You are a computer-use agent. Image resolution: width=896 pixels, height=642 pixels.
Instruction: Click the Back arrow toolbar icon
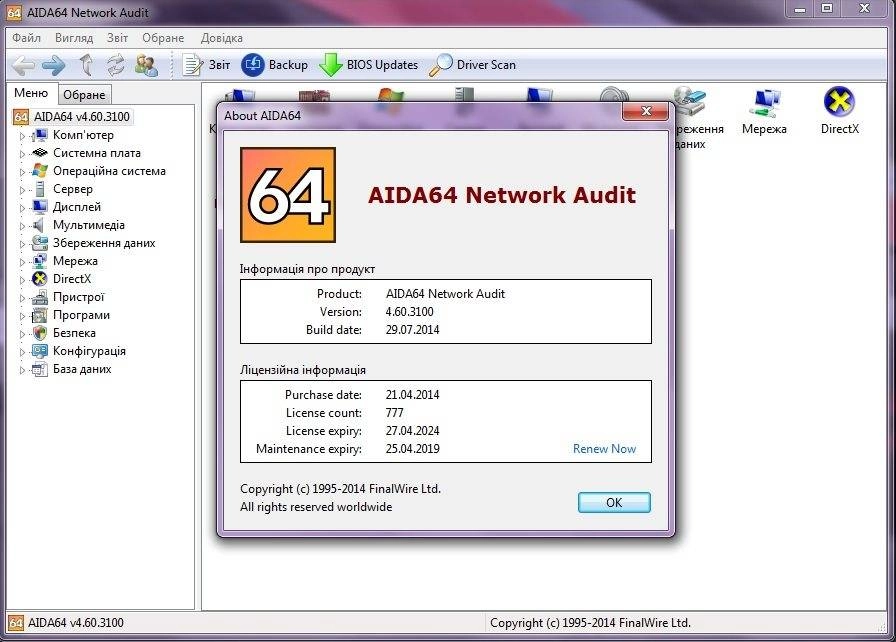click(23, 65)
